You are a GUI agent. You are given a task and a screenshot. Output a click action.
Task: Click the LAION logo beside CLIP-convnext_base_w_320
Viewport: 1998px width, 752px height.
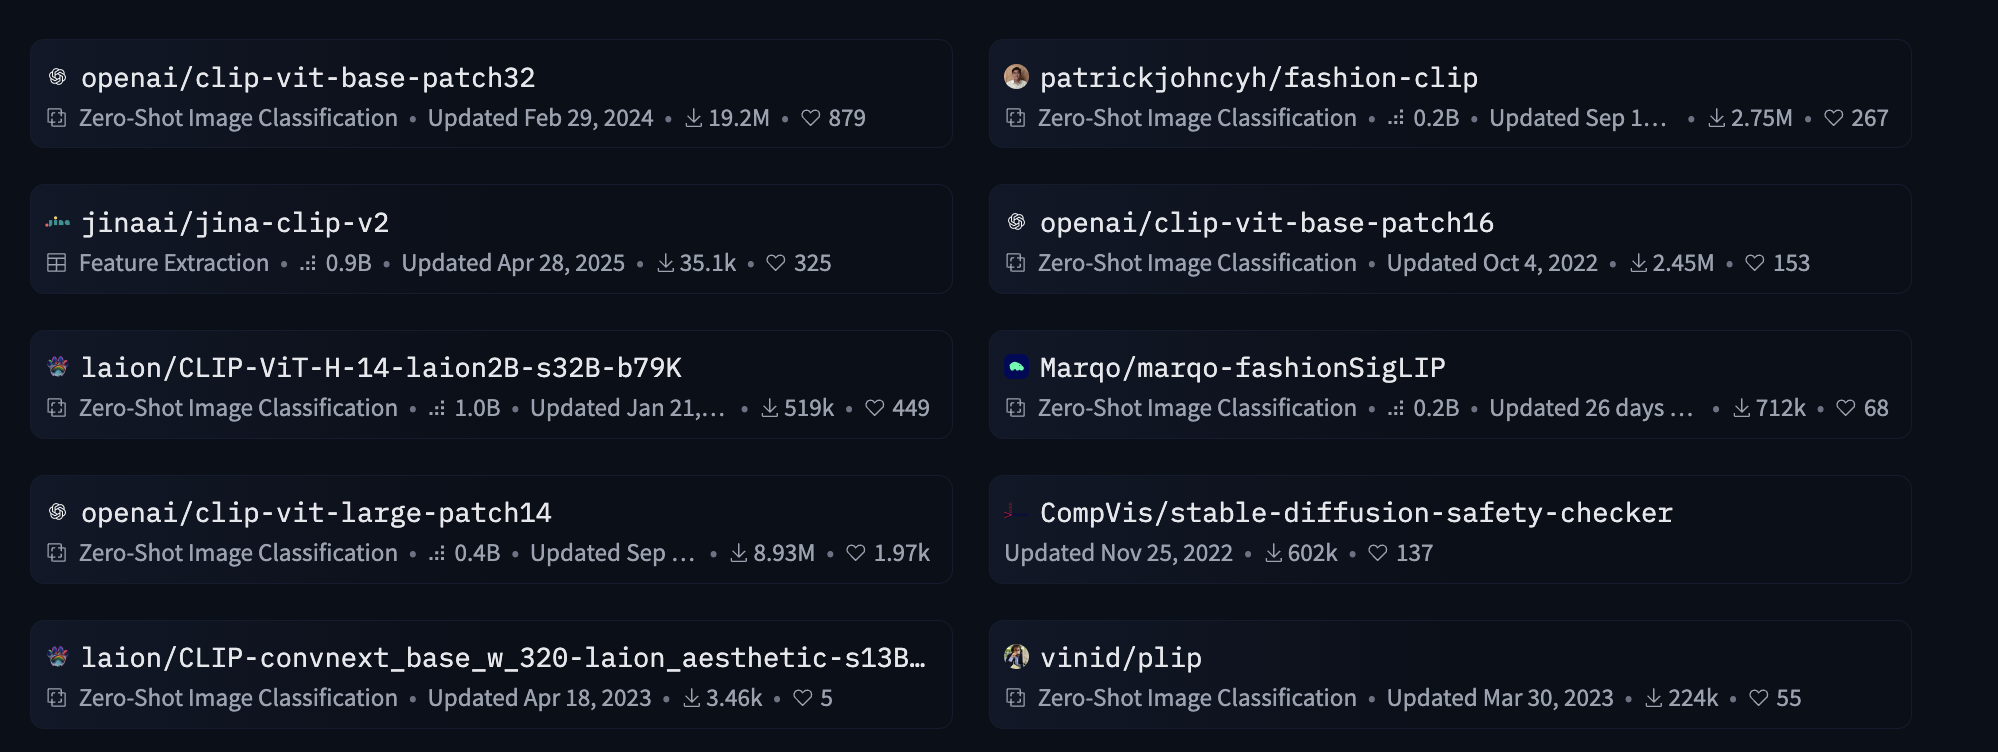pyautogui.click(x=58, y=657)
